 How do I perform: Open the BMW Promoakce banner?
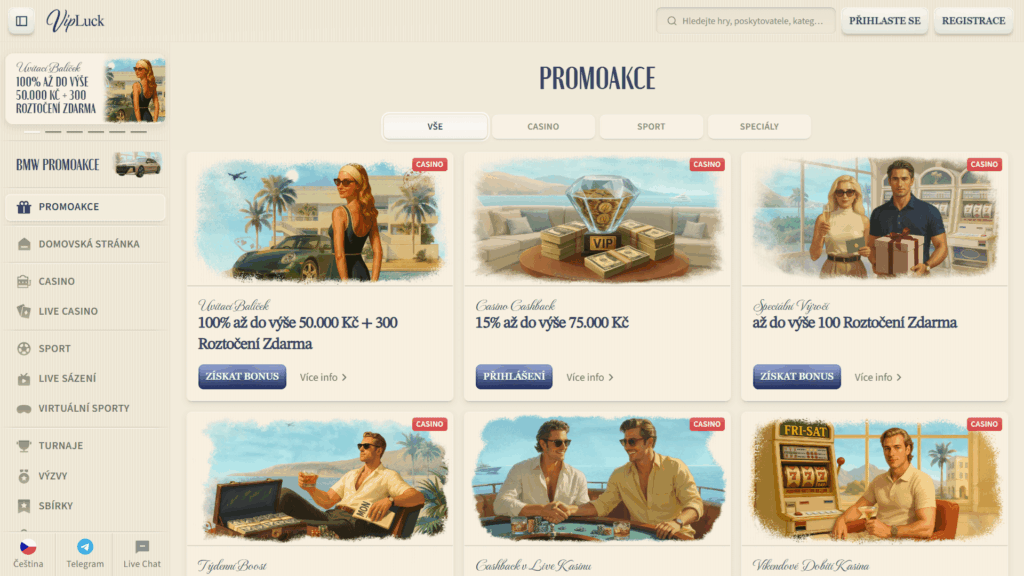point(86,165)
